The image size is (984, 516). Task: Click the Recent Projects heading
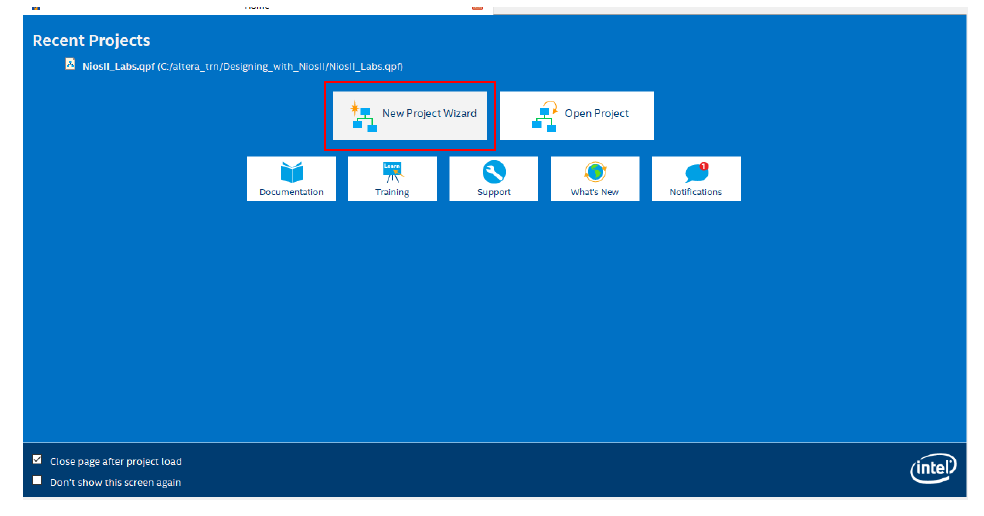point(92,41)
